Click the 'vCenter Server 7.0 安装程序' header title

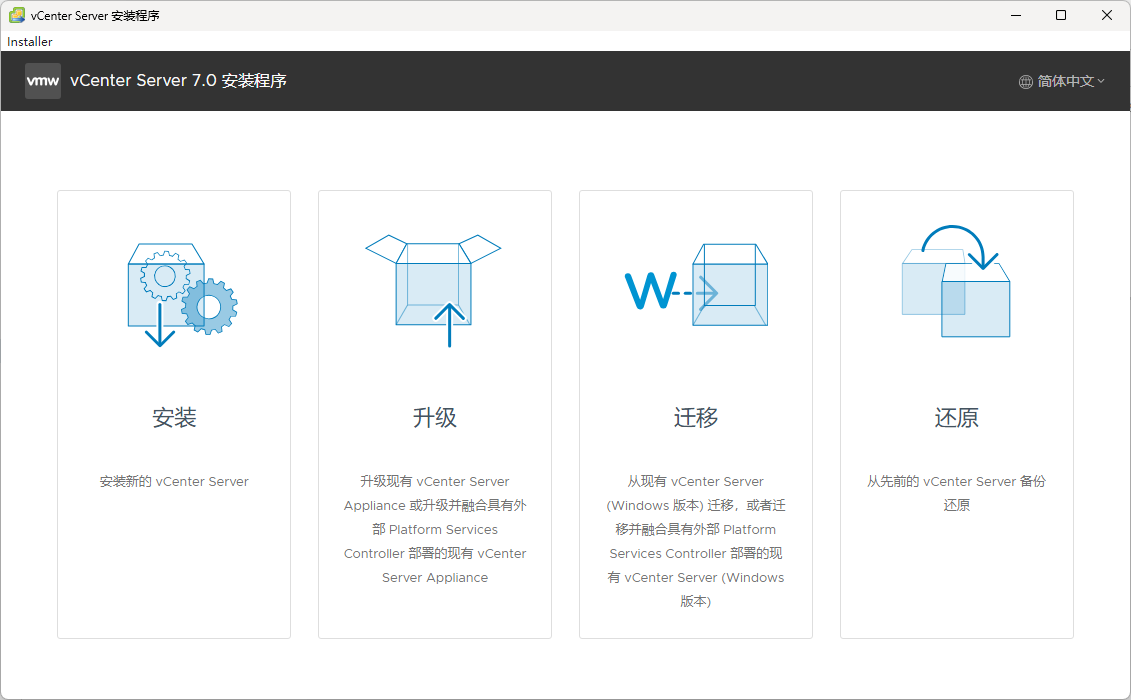tap(179, 81)
